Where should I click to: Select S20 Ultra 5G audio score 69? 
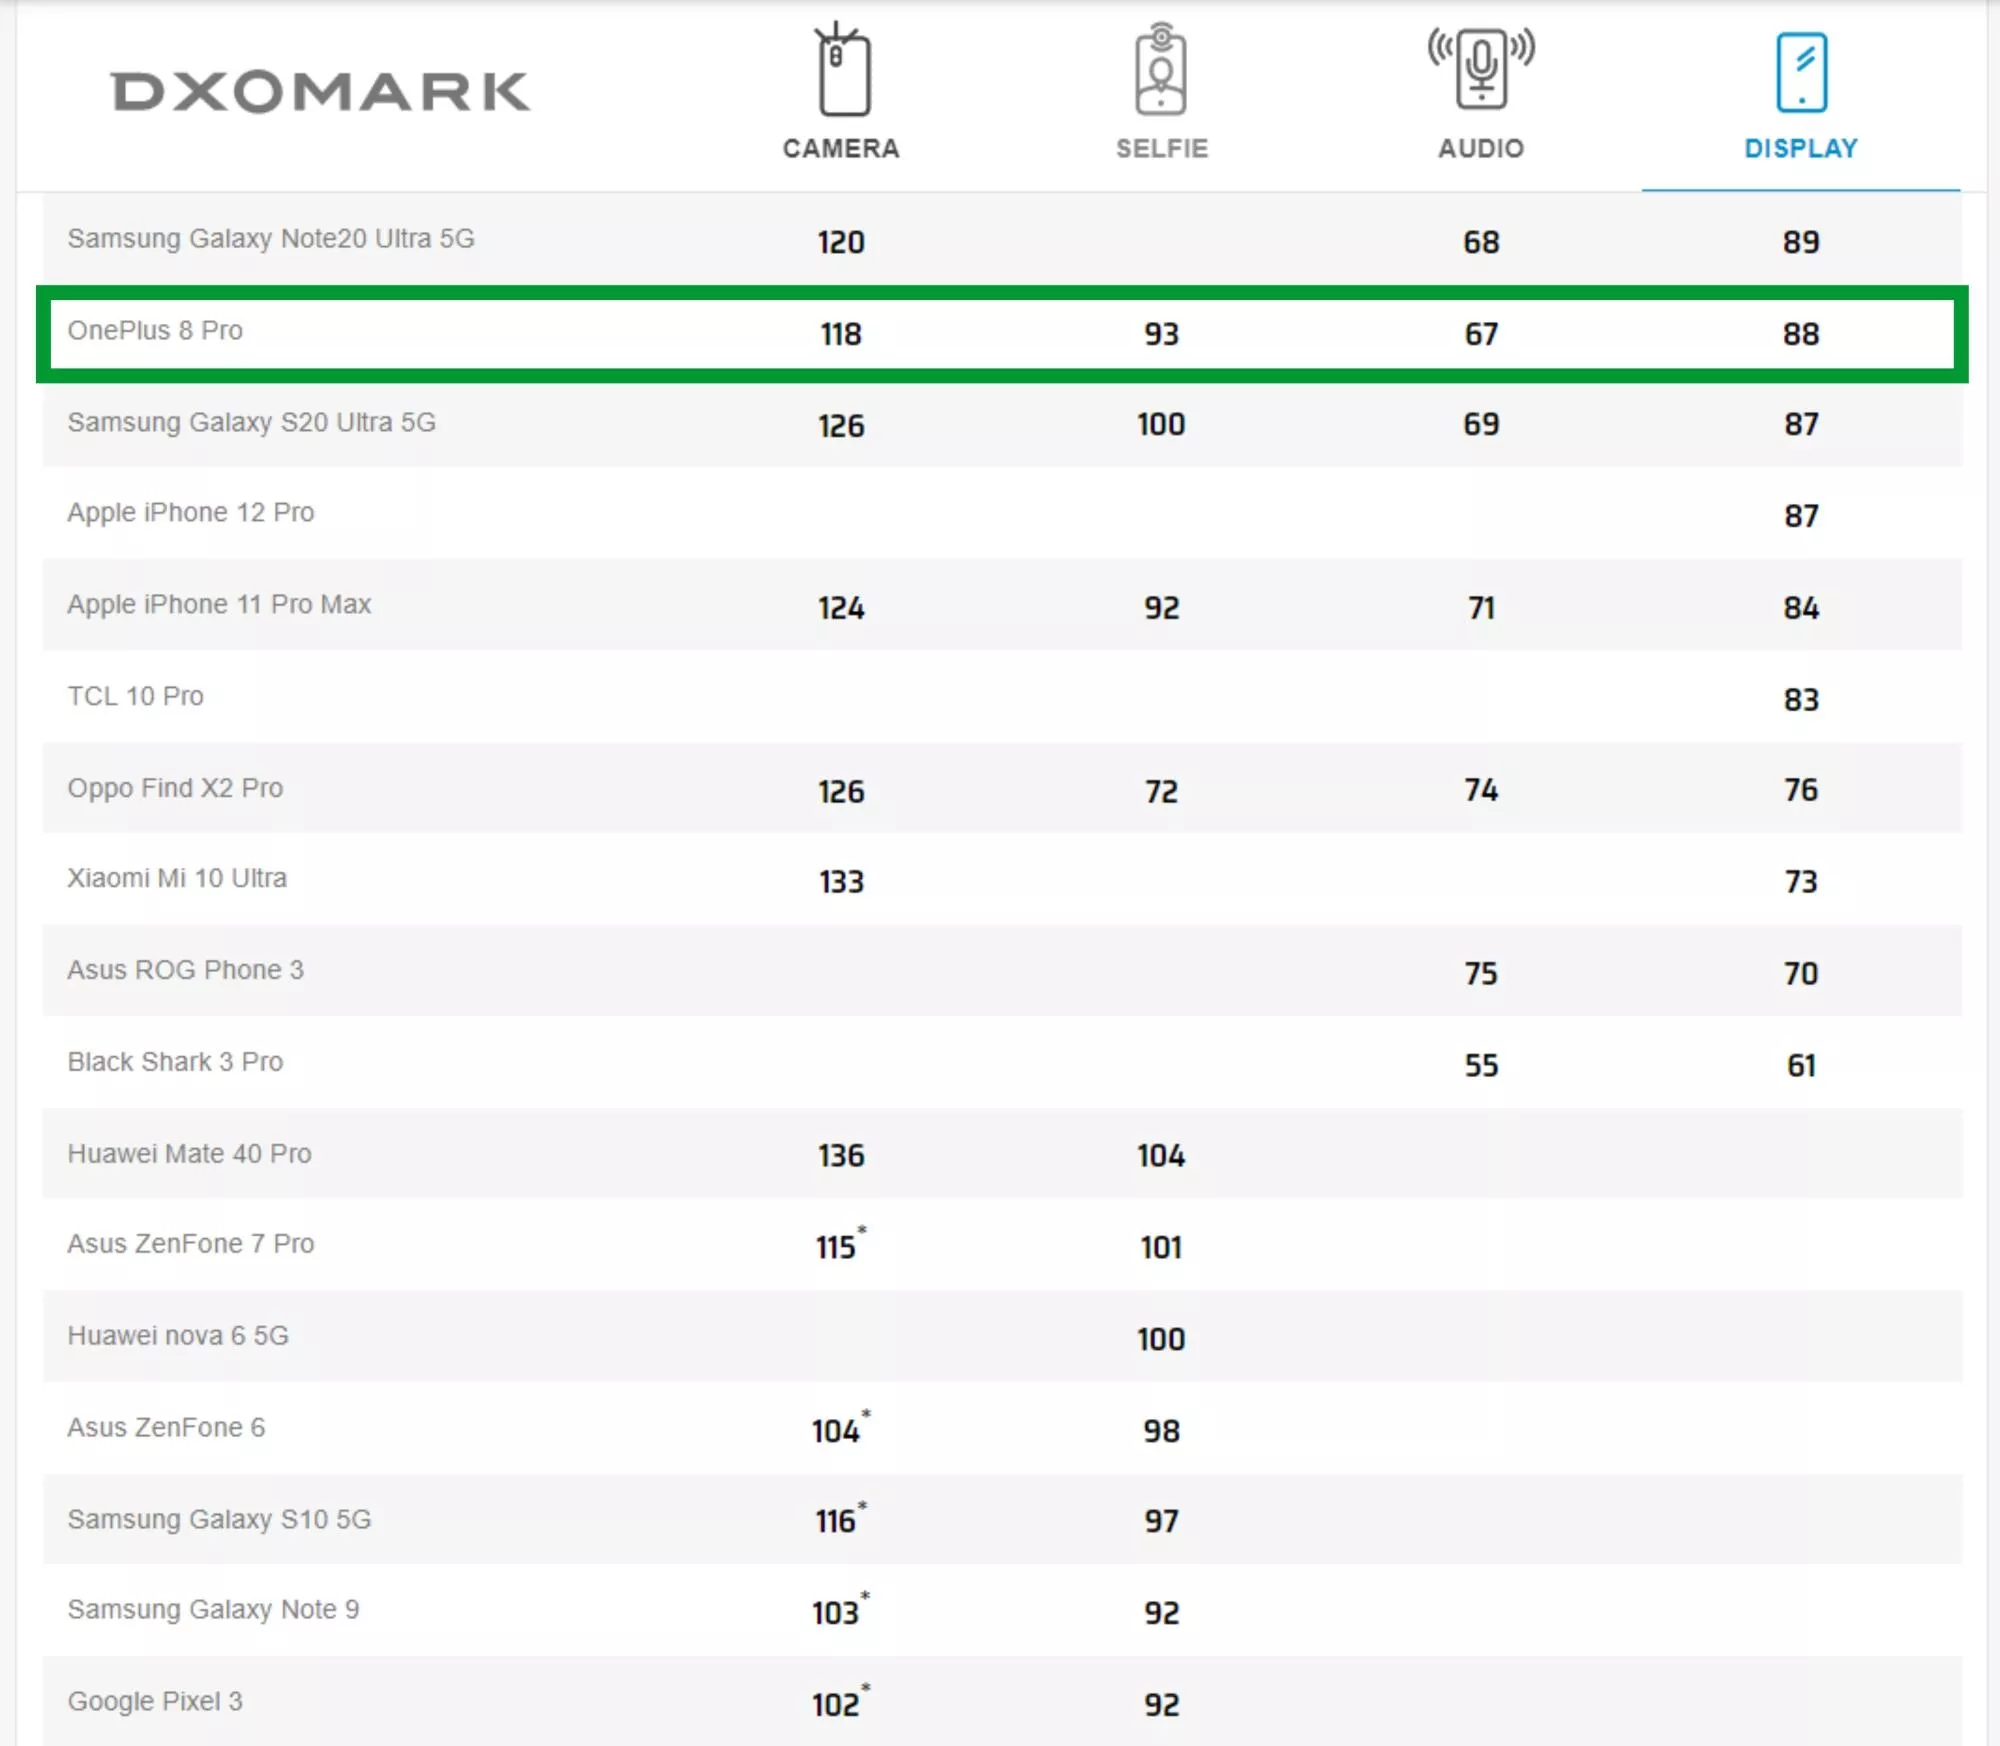(1481, 425)
